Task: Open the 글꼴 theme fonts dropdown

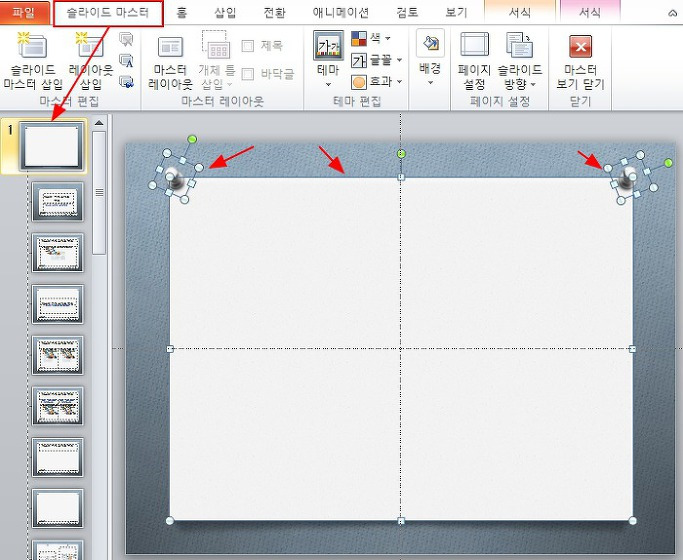Action: click(376, 60)
